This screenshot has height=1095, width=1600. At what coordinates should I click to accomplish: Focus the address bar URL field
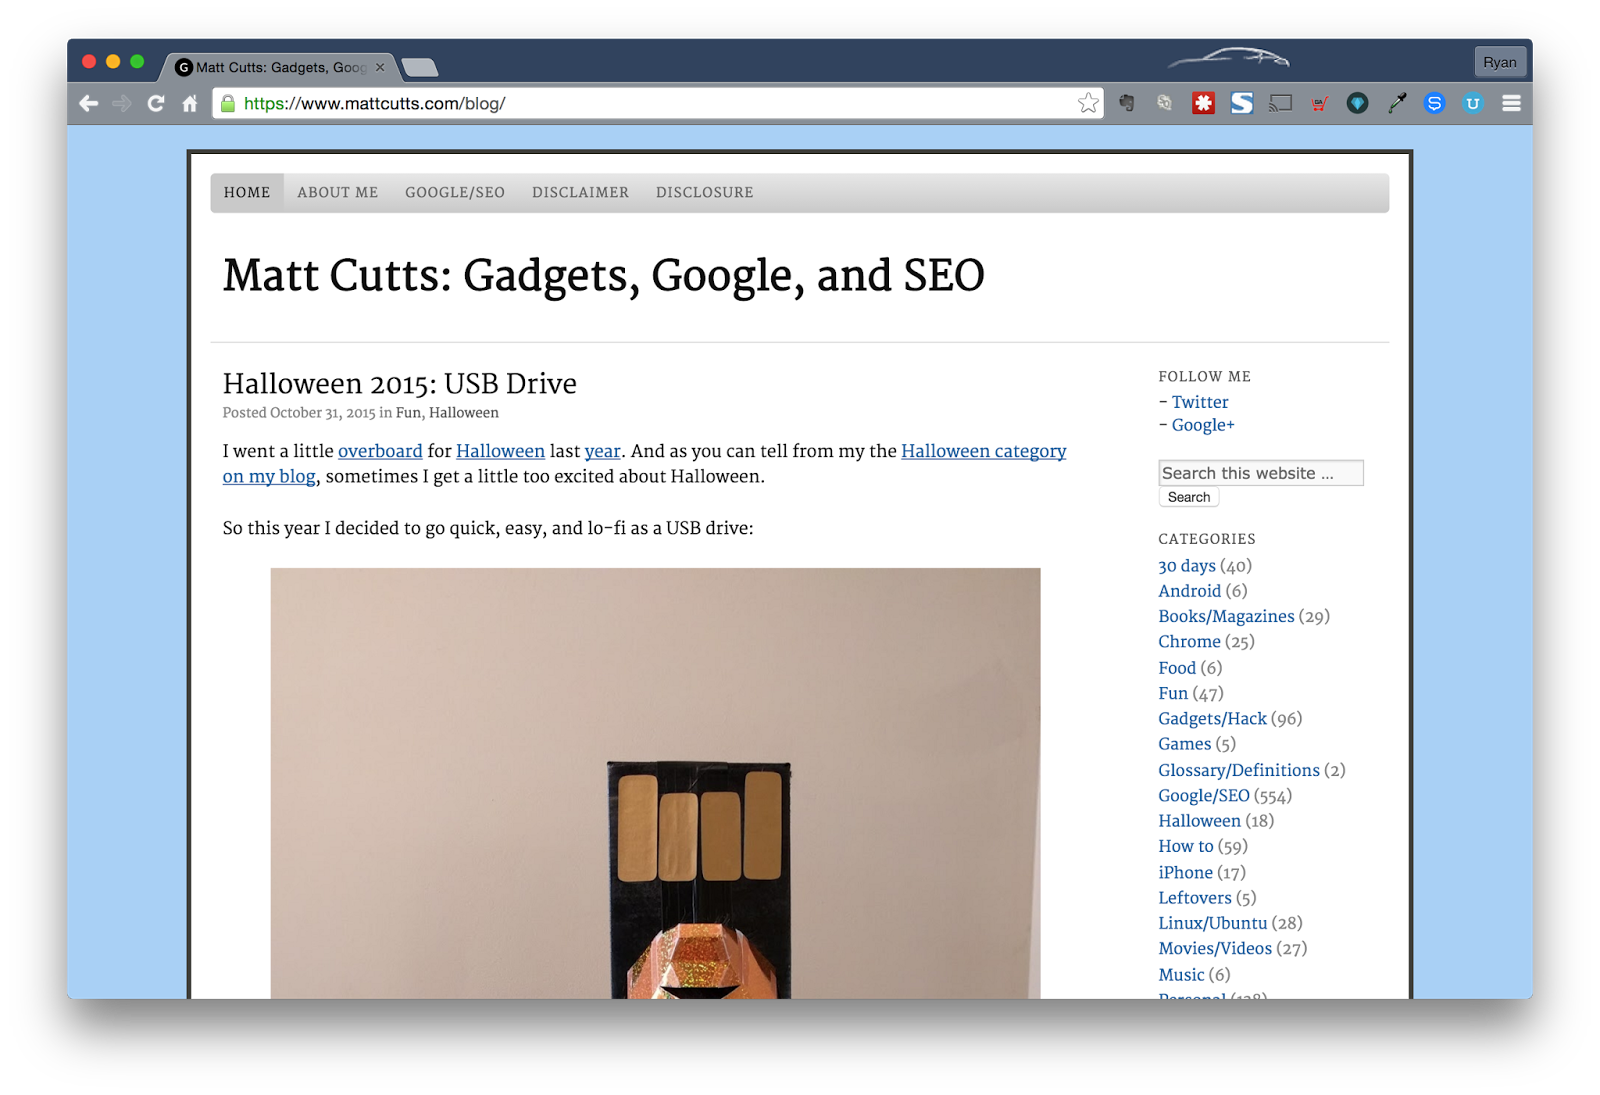[657, 103]
